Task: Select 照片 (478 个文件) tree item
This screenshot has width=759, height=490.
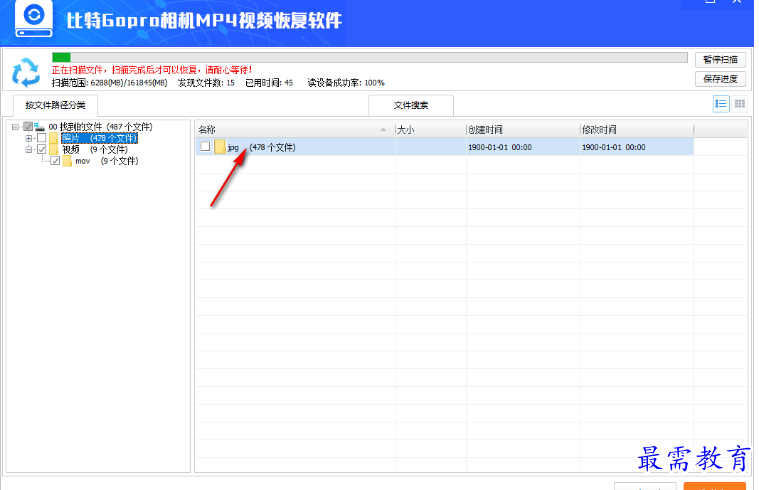Action: click(x=100, y=138)
